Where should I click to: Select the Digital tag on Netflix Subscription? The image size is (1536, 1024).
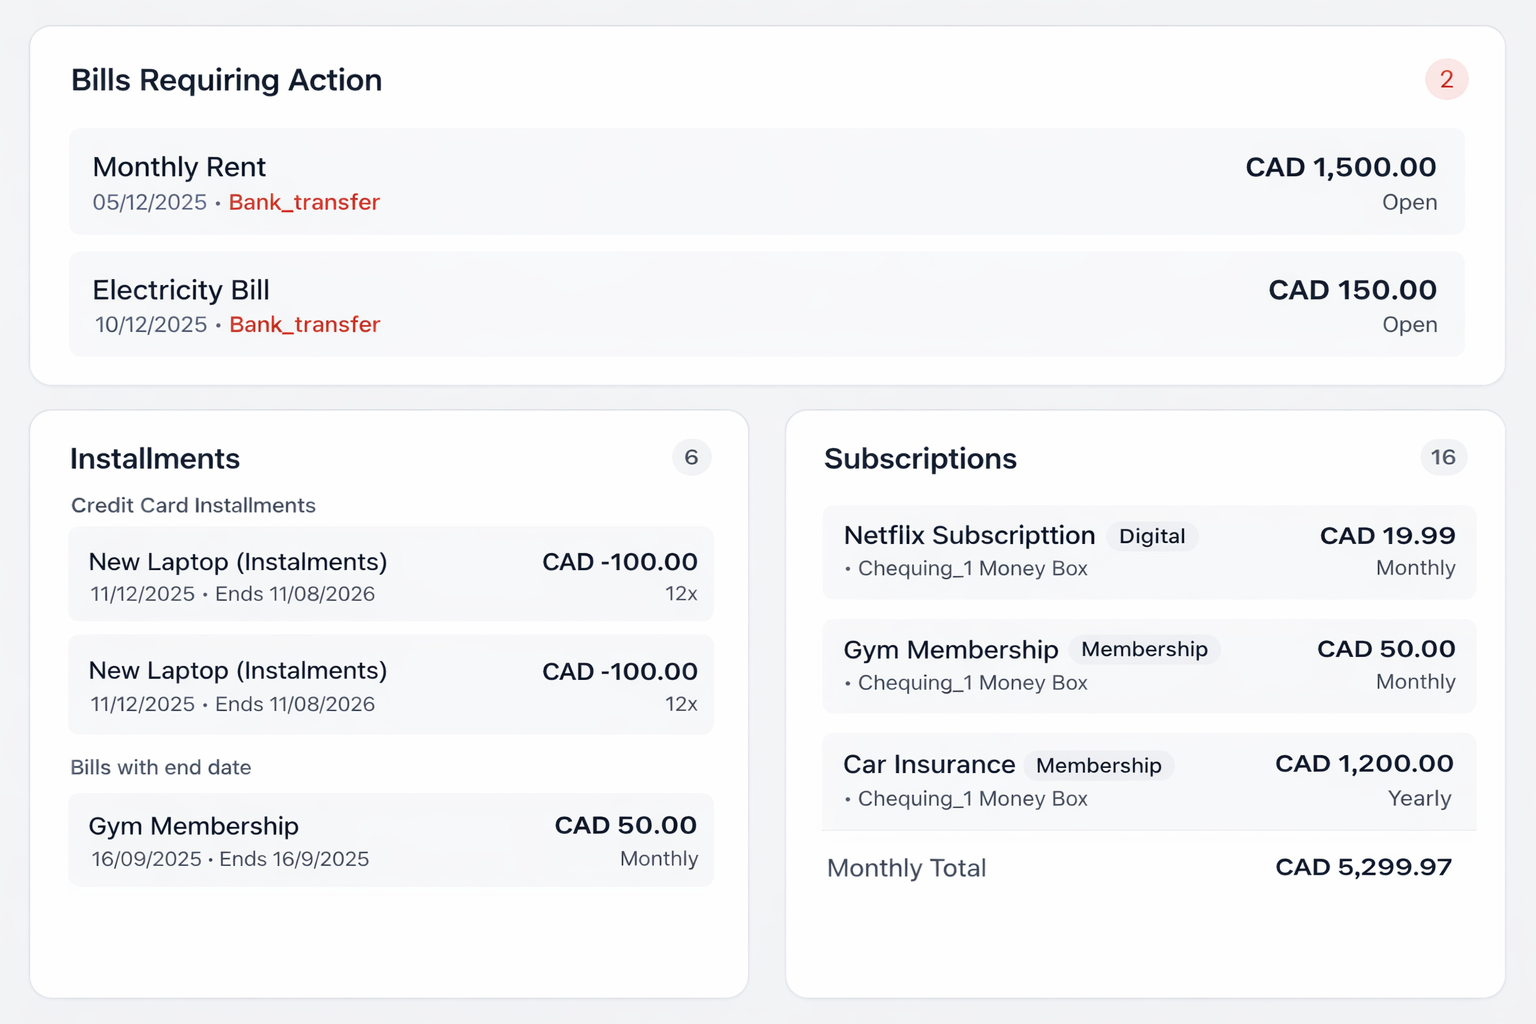(1152, 536)
